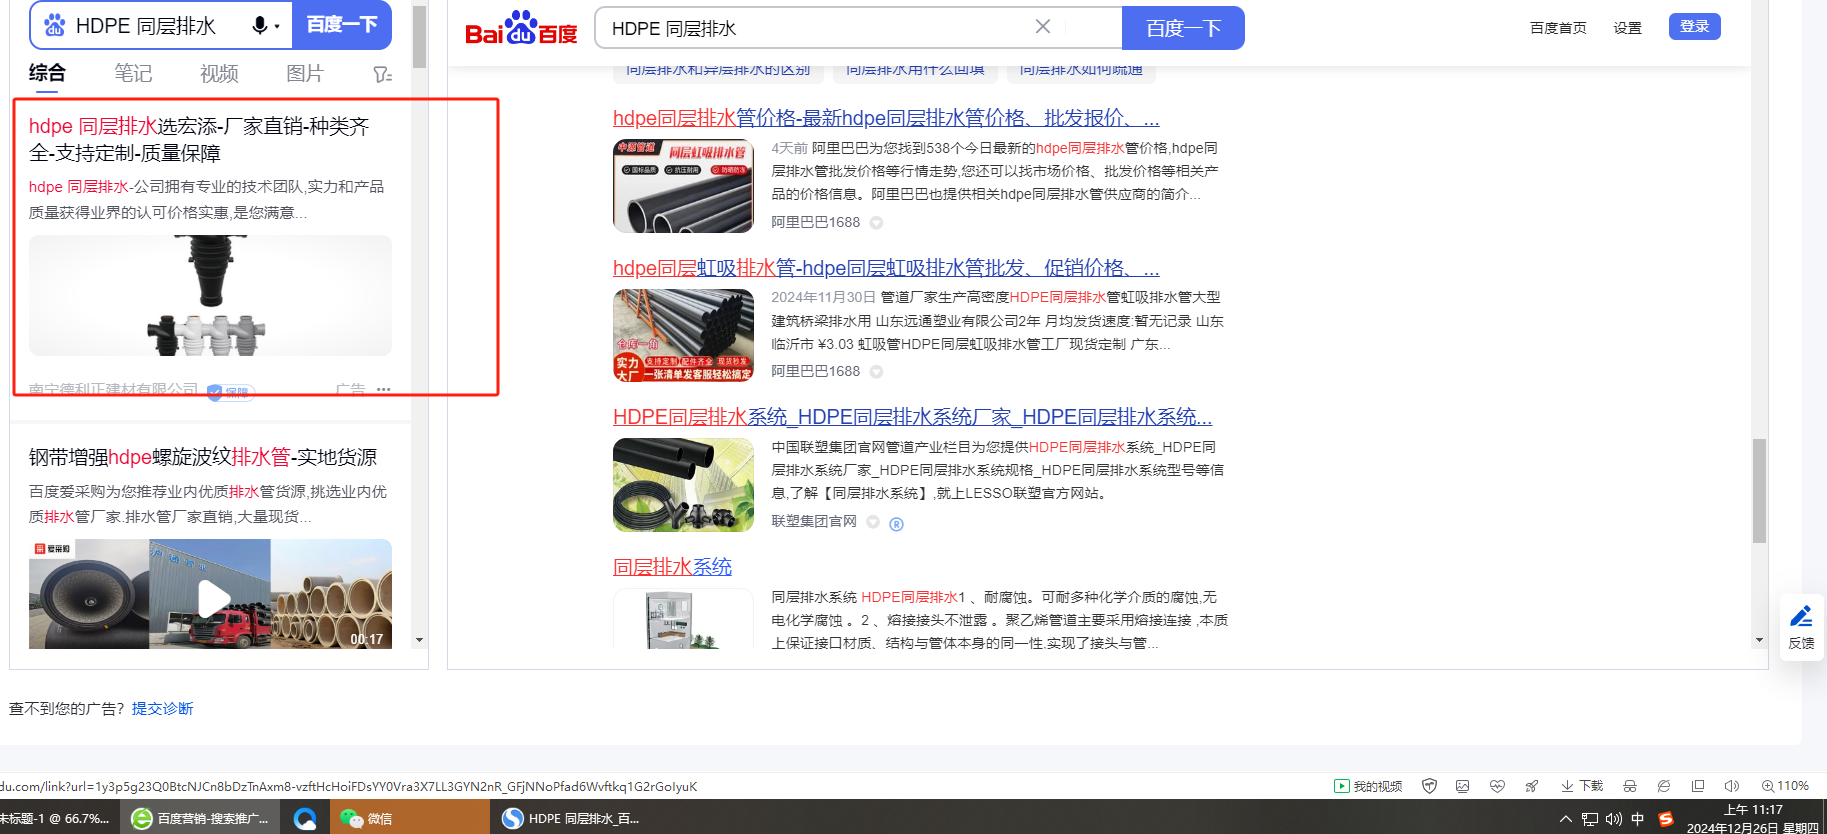Switch 中 input language indicator in tray
The width and height of the screenshot is (1827, 834).
click(x=1638, y=819)
